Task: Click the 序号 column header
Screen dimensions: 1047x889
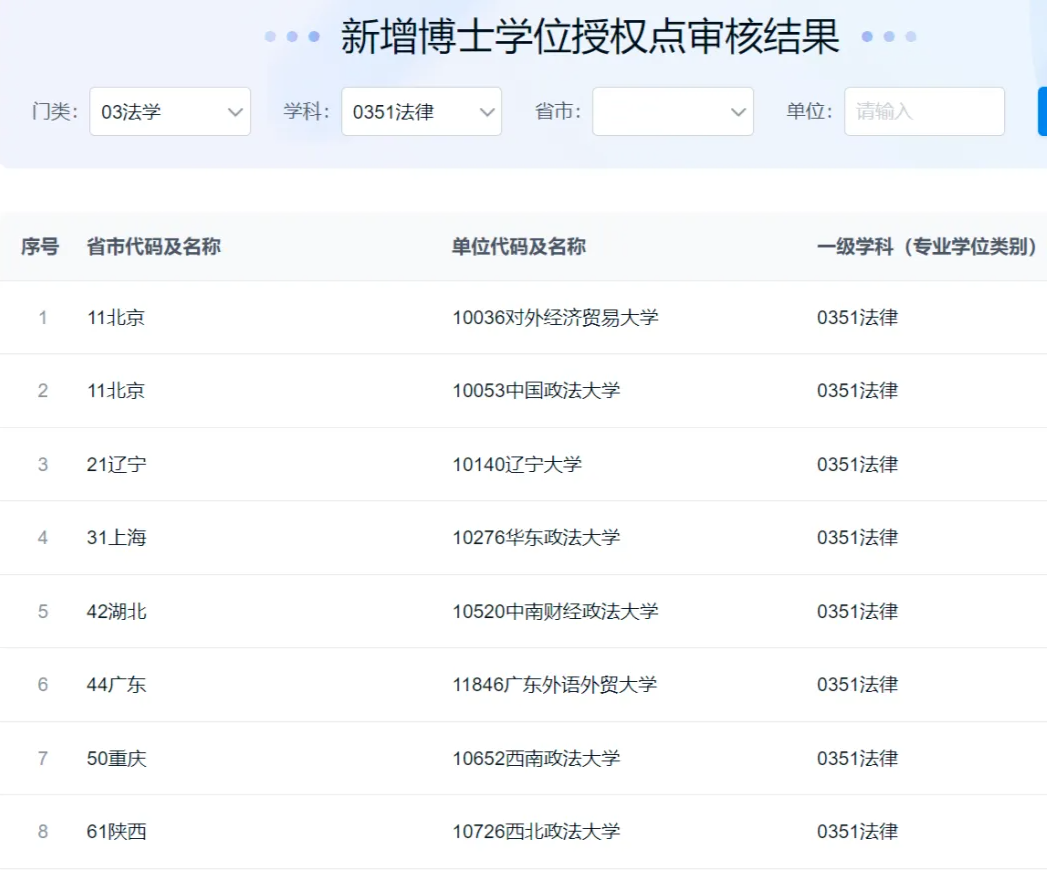Action: click(x=40, y=246)
